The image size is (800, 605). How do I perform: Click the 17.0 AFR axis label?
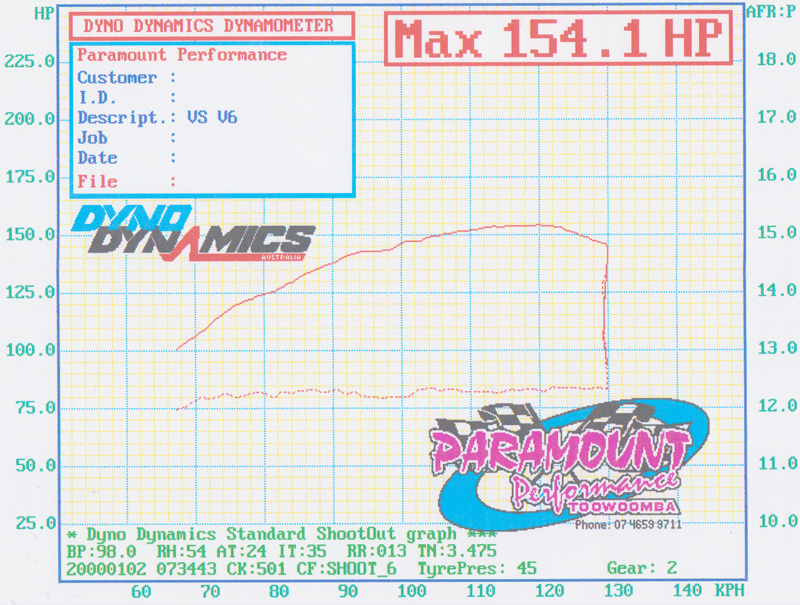click(777, 117)
